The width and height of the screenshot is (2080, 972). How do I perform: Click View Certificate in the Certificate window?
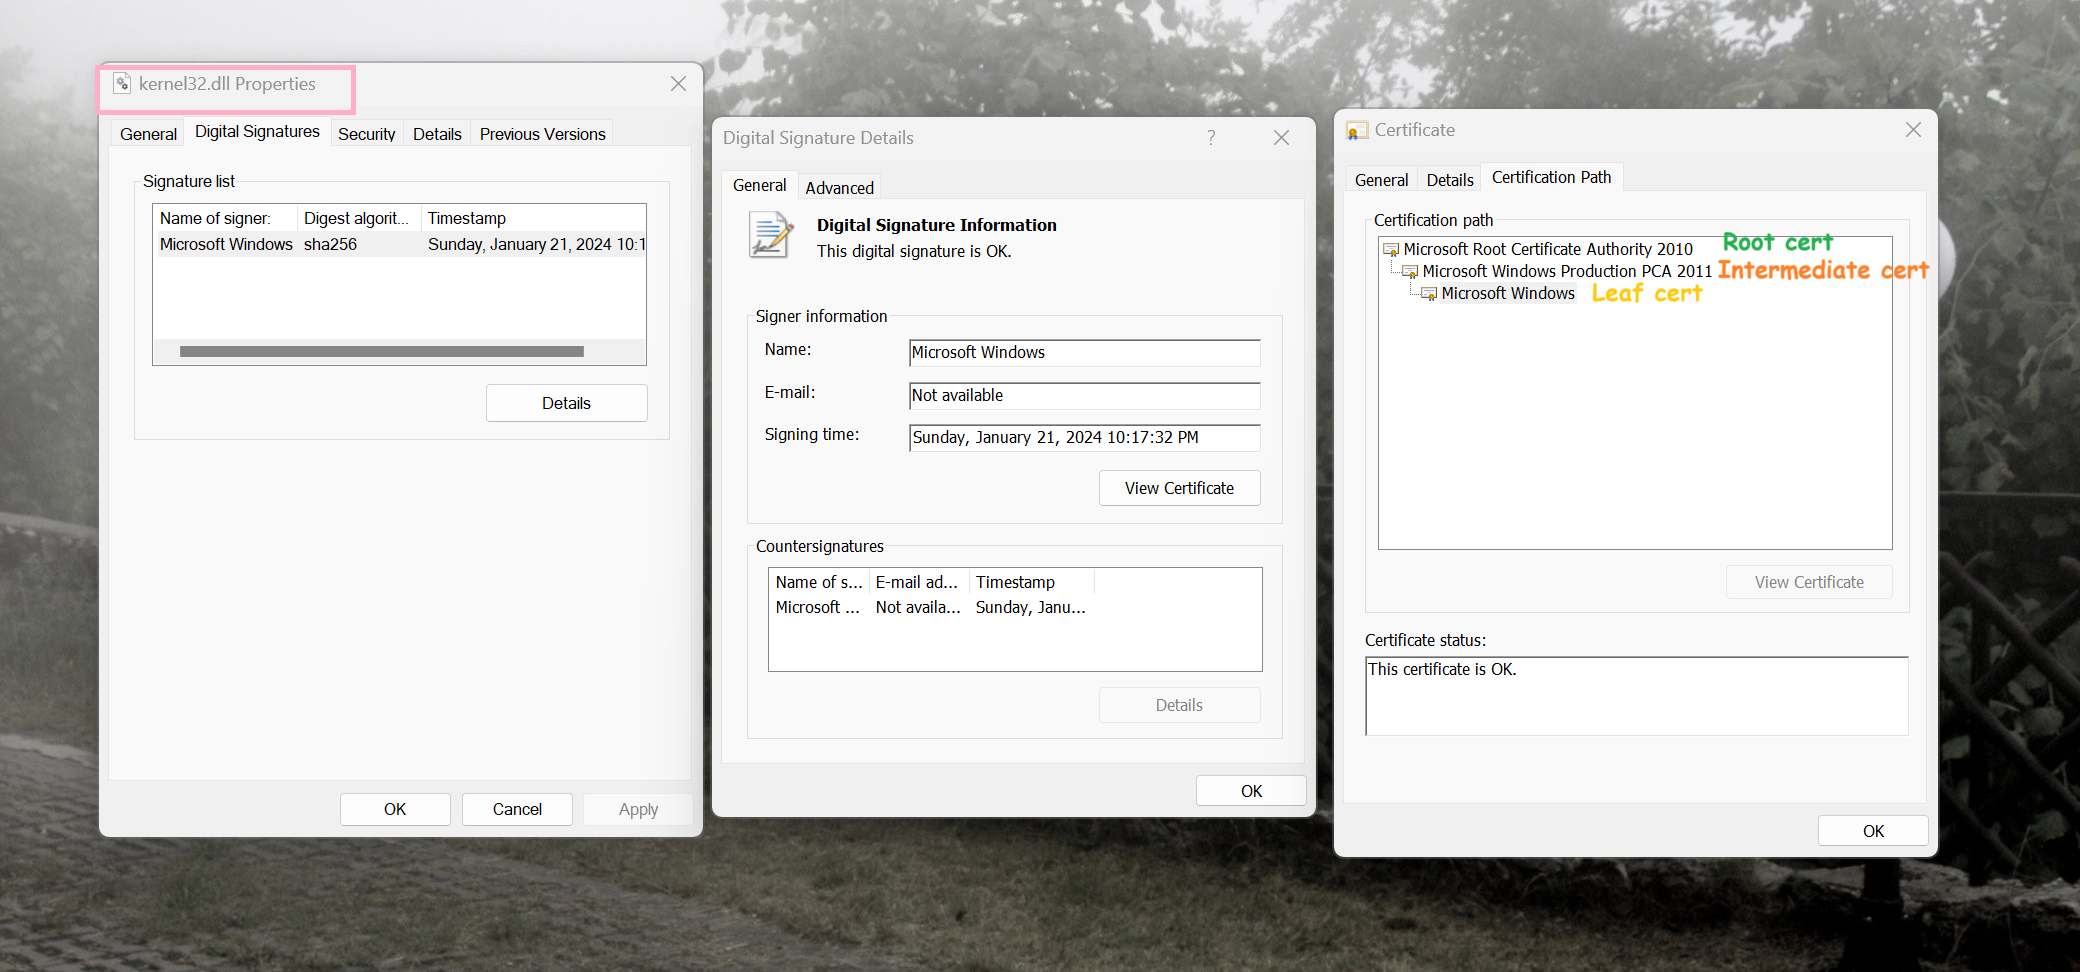[x=1809, y=582]
